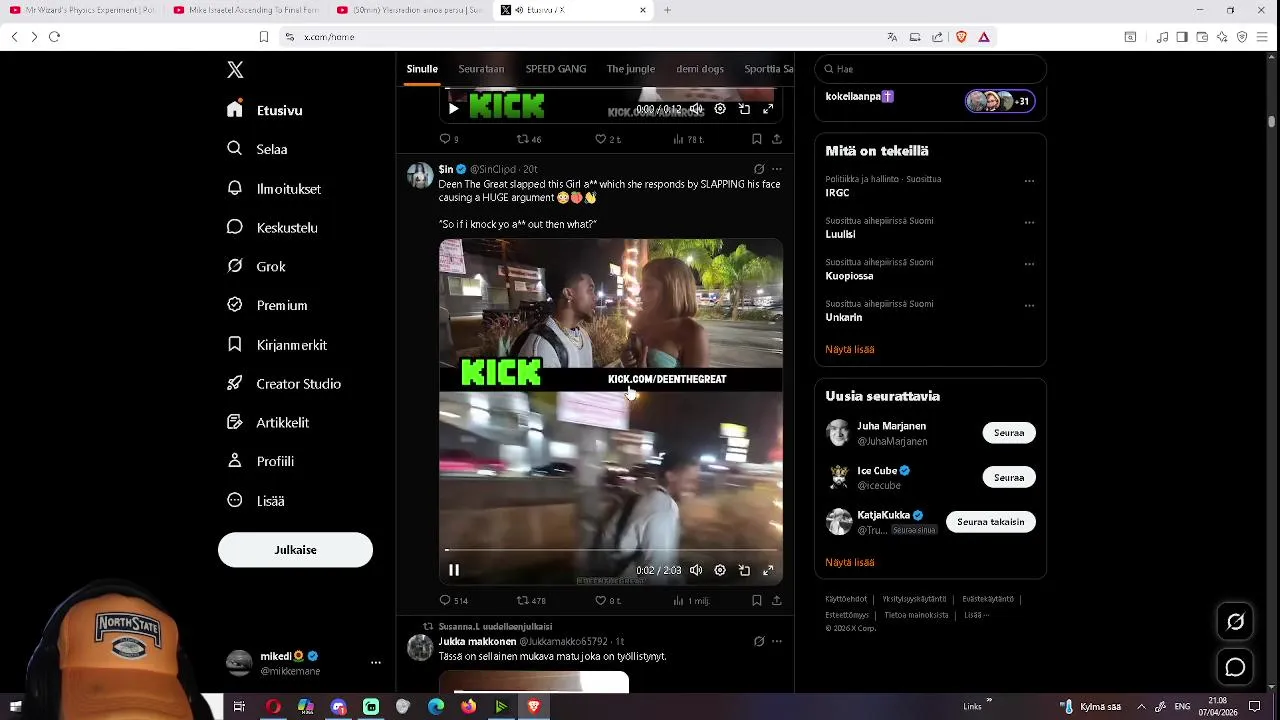This screenshot has height=720, width=1280.
Task: Reload the page in browser toolbar
Action: point(55,37)
